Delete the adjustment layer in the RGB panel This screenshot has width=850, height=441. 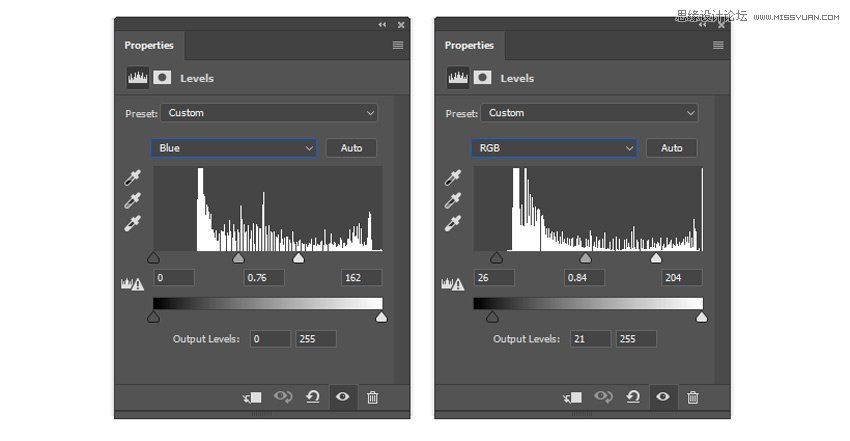tap(693, 397)
